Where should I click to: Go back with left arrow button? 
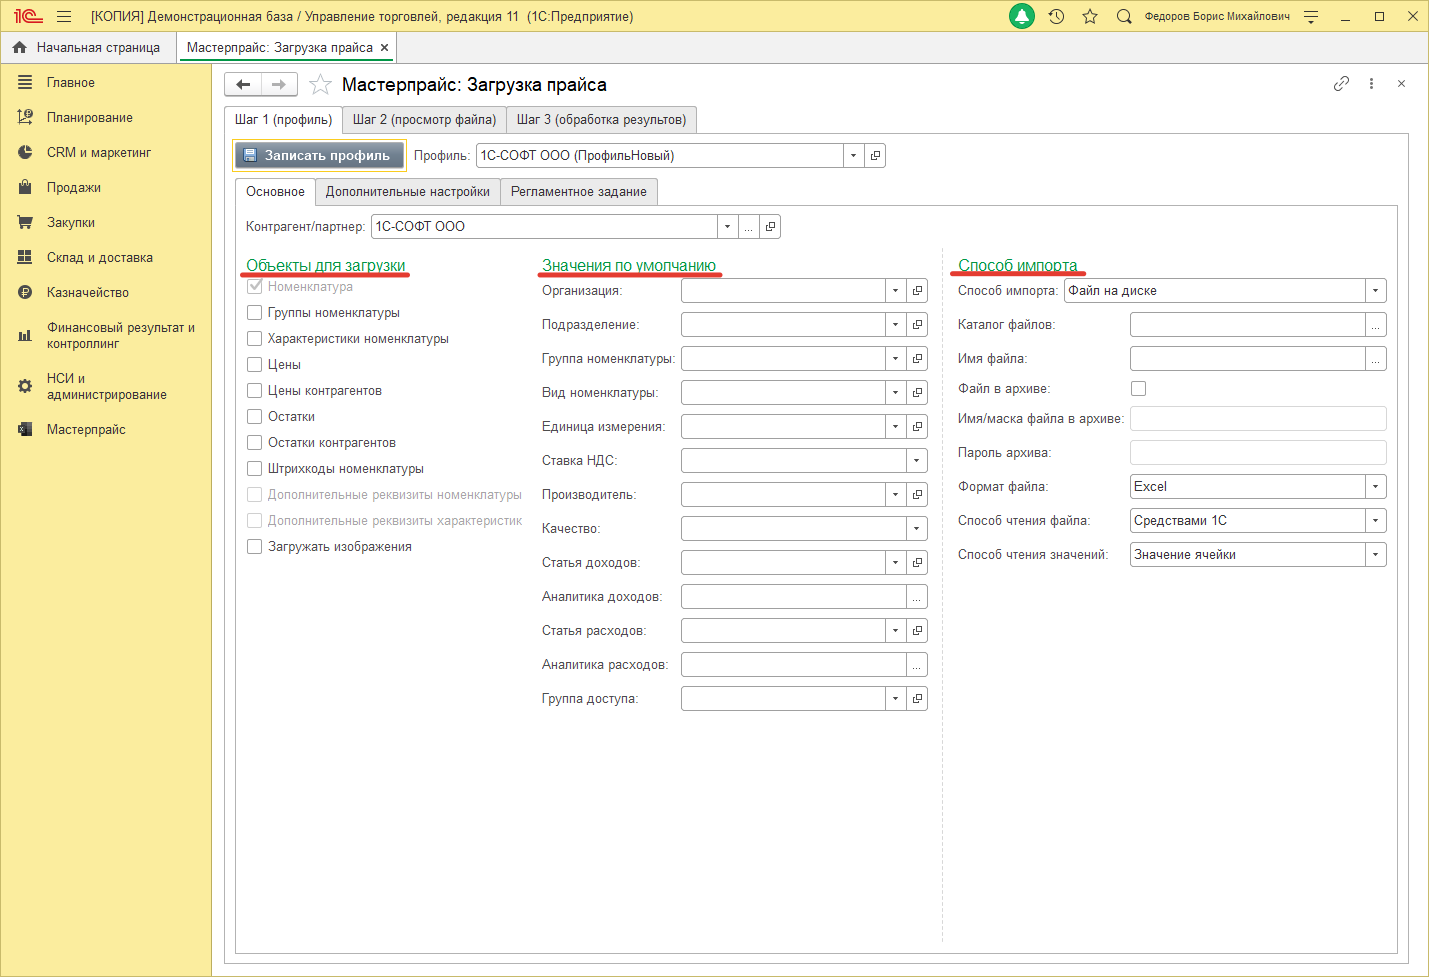point(243,85)
